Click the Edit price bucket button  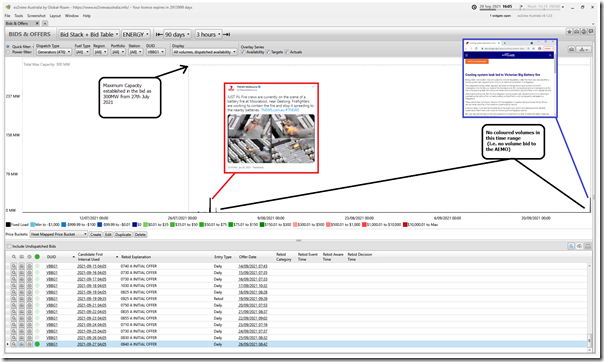[108, 234]
